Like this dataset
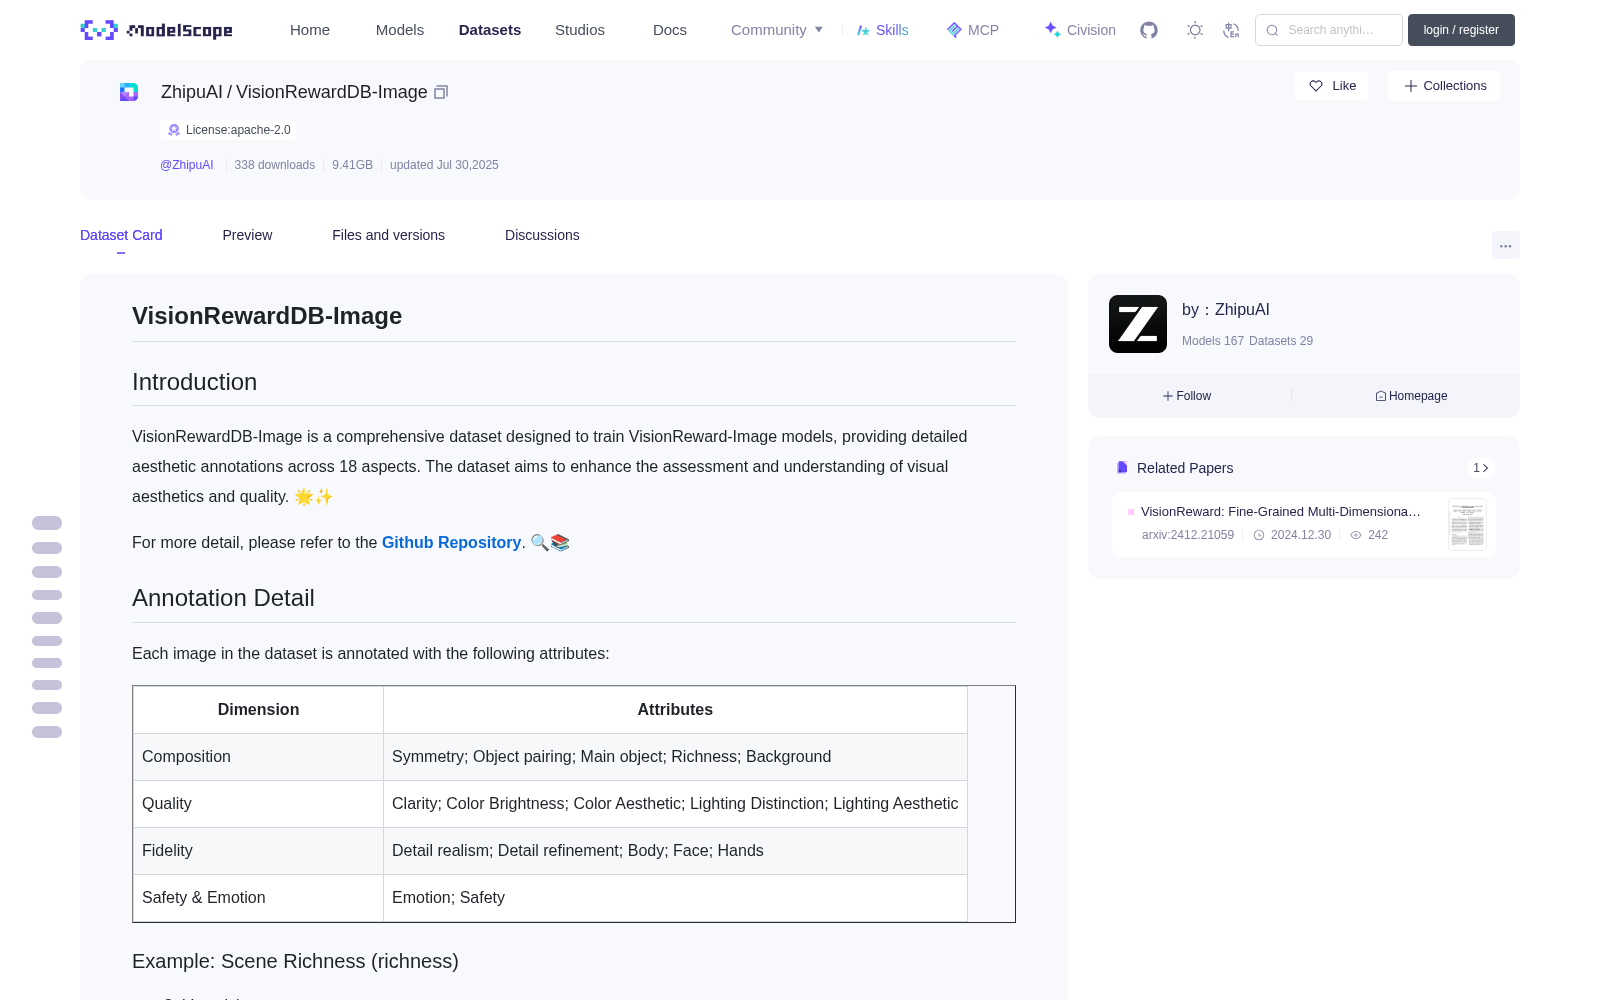1600x1000 pixels. pos(1331,86)
